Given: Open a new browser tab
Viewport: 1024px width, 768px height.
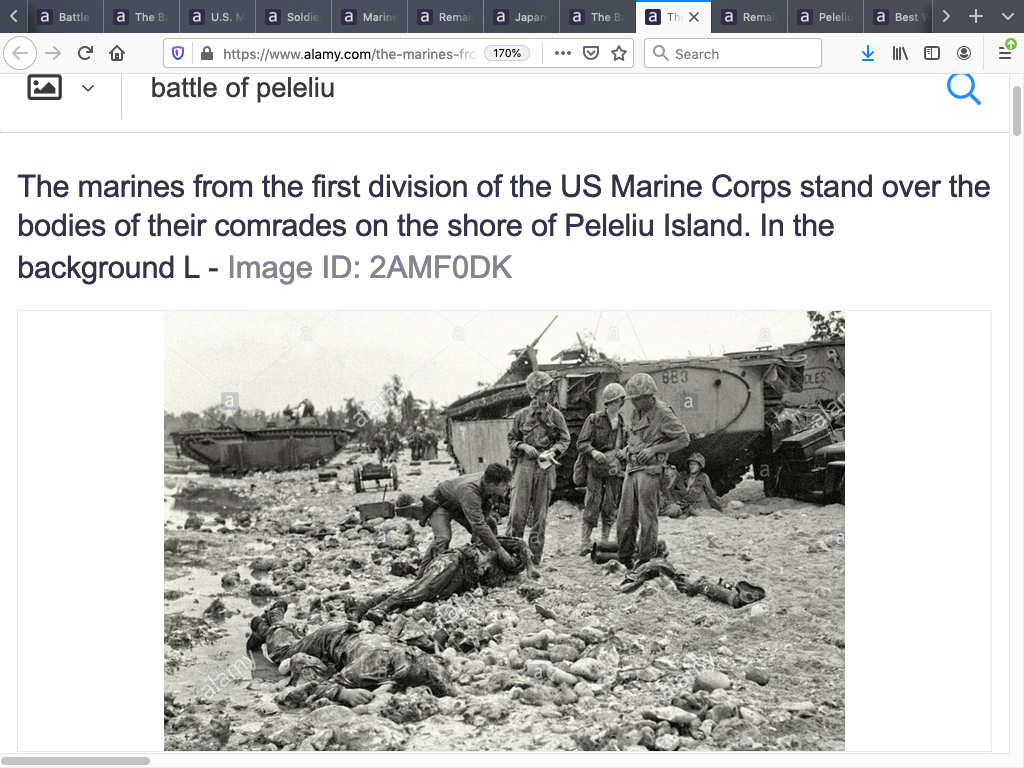Looking at the screenshot, I should coord(976,17).
